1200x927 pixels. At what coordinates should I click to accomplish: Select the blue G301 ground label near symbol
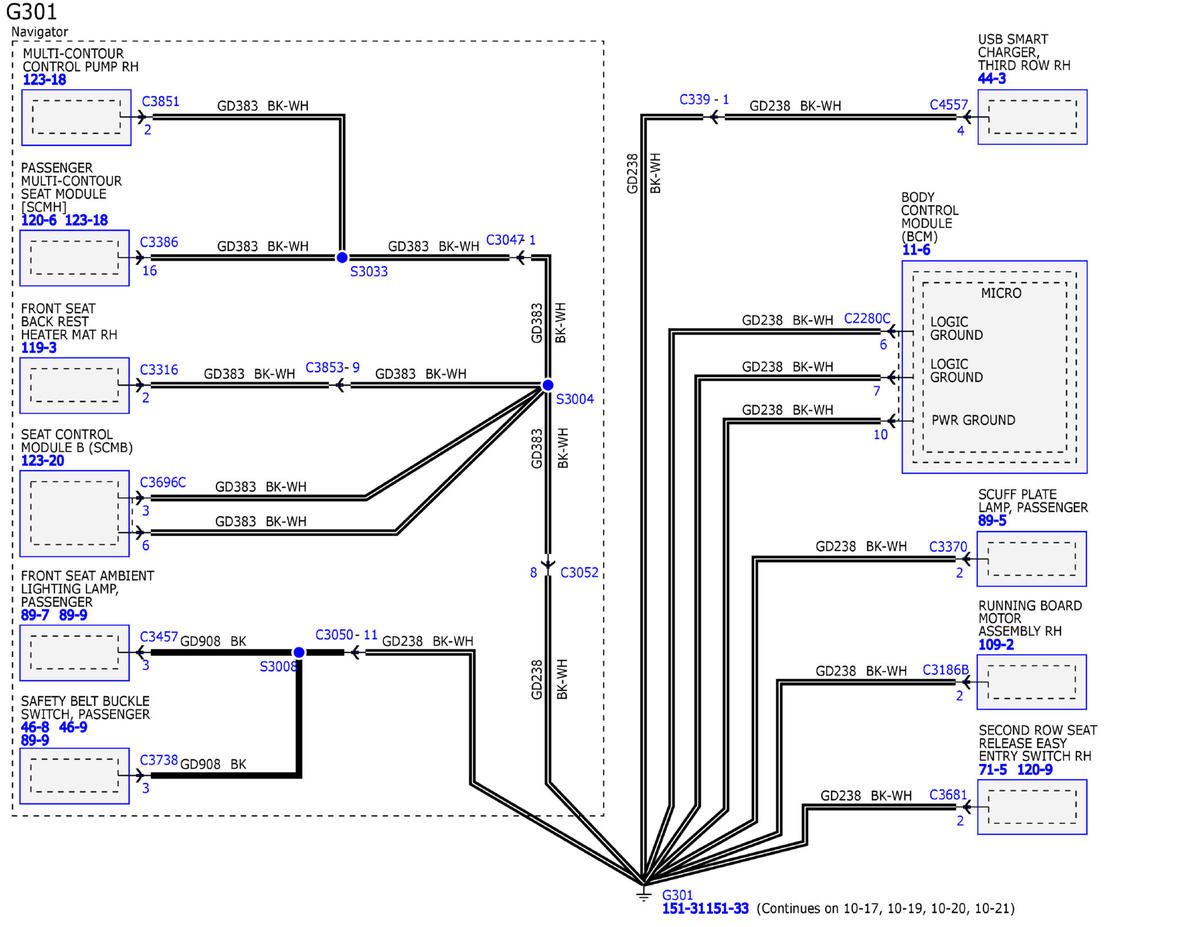point(678,895)
